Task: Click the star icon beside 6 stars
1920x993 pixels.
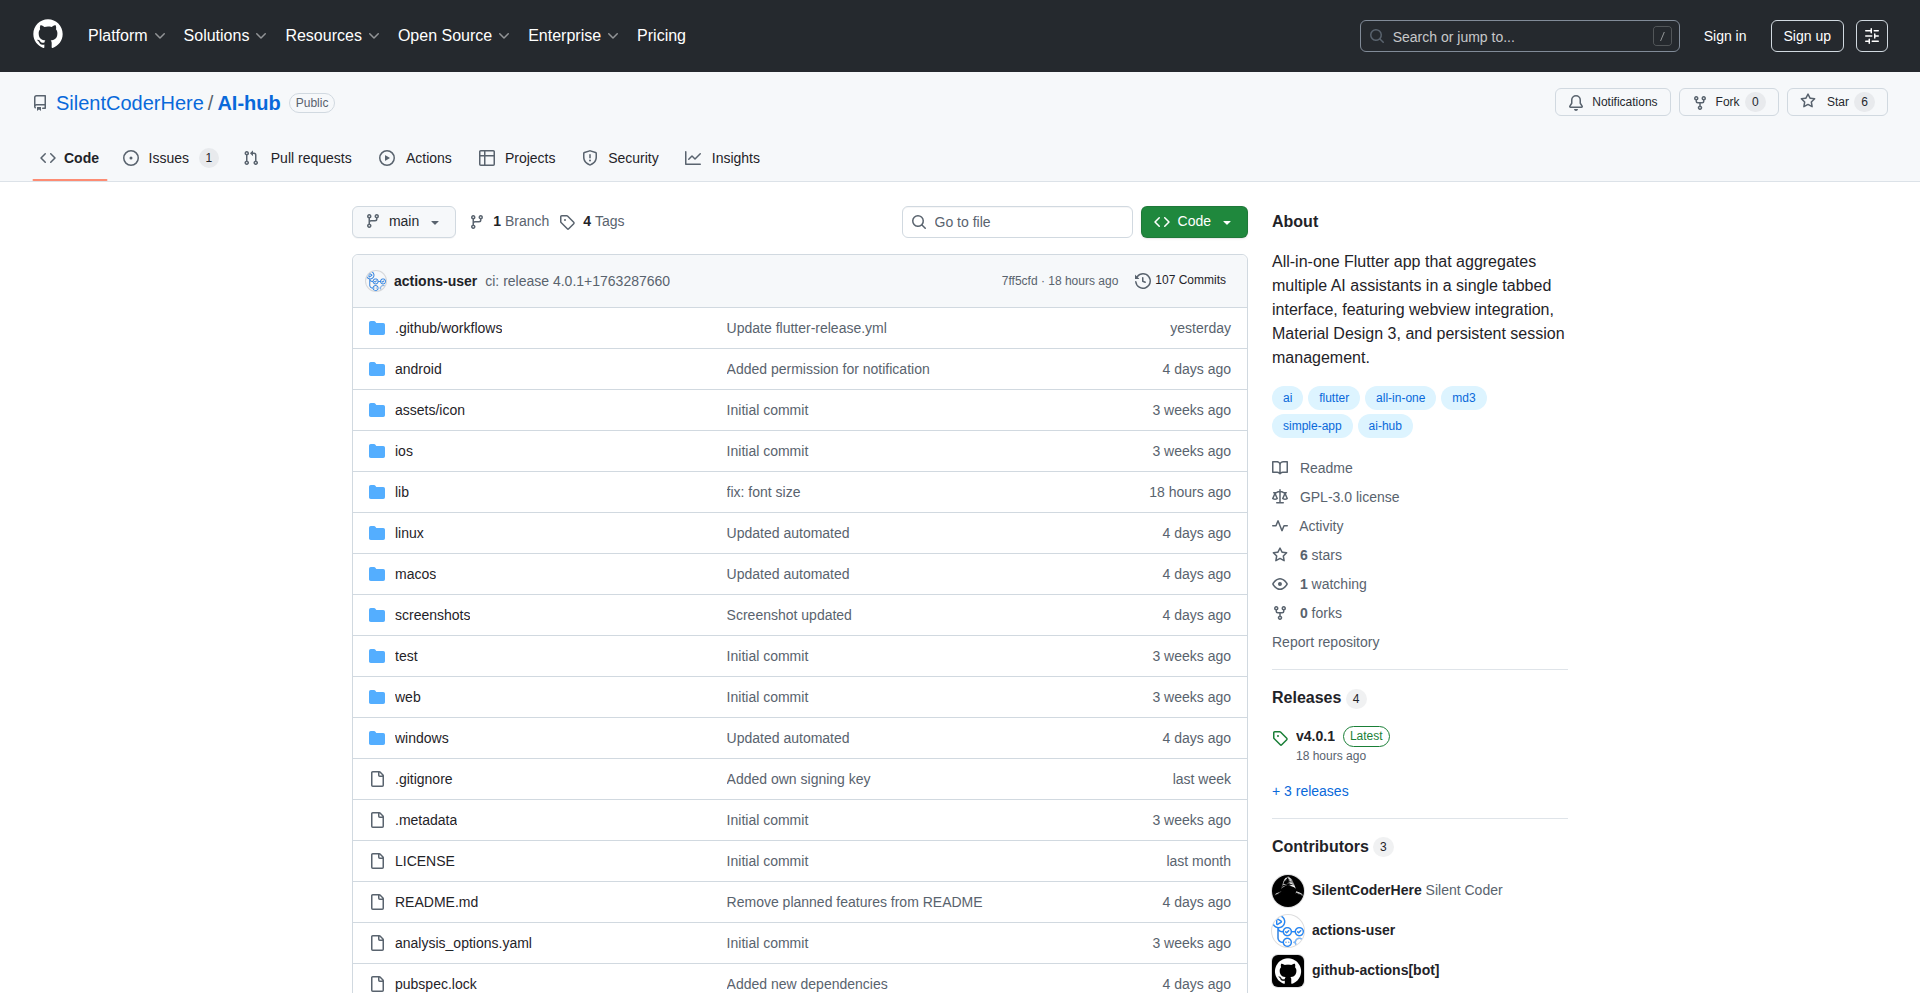Action: pos(1280,555)
